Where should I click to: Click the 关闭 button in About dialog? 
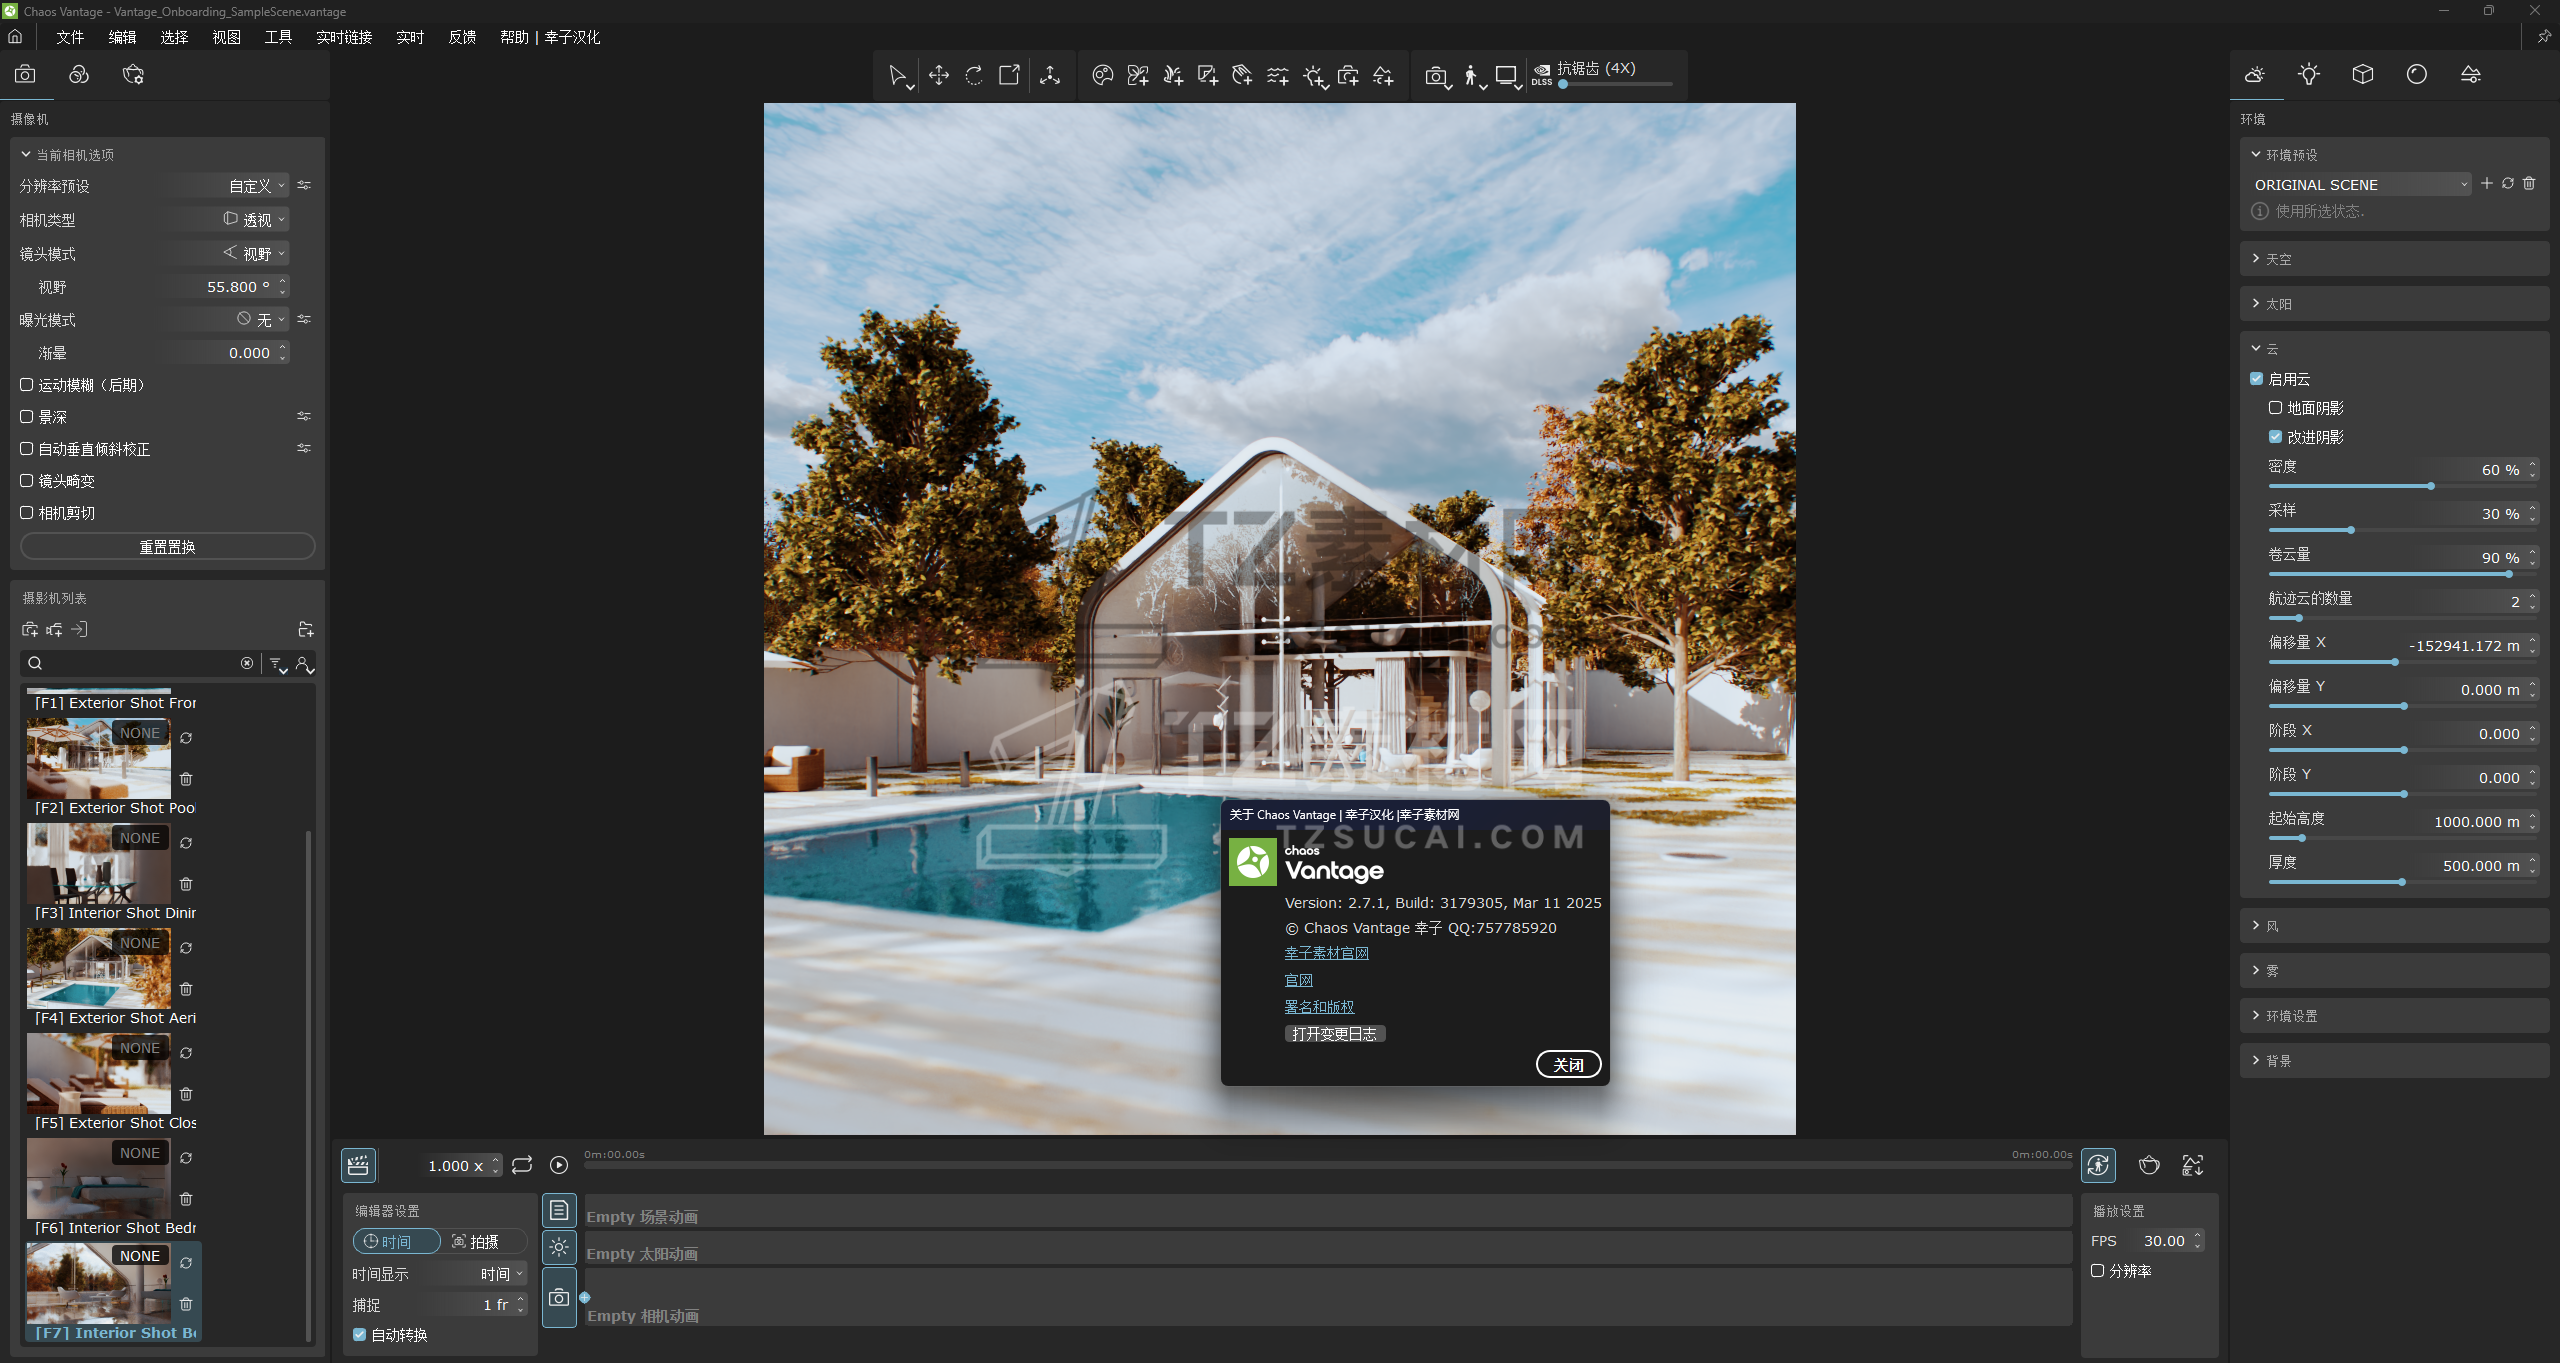click(x=1567, y=1065)
